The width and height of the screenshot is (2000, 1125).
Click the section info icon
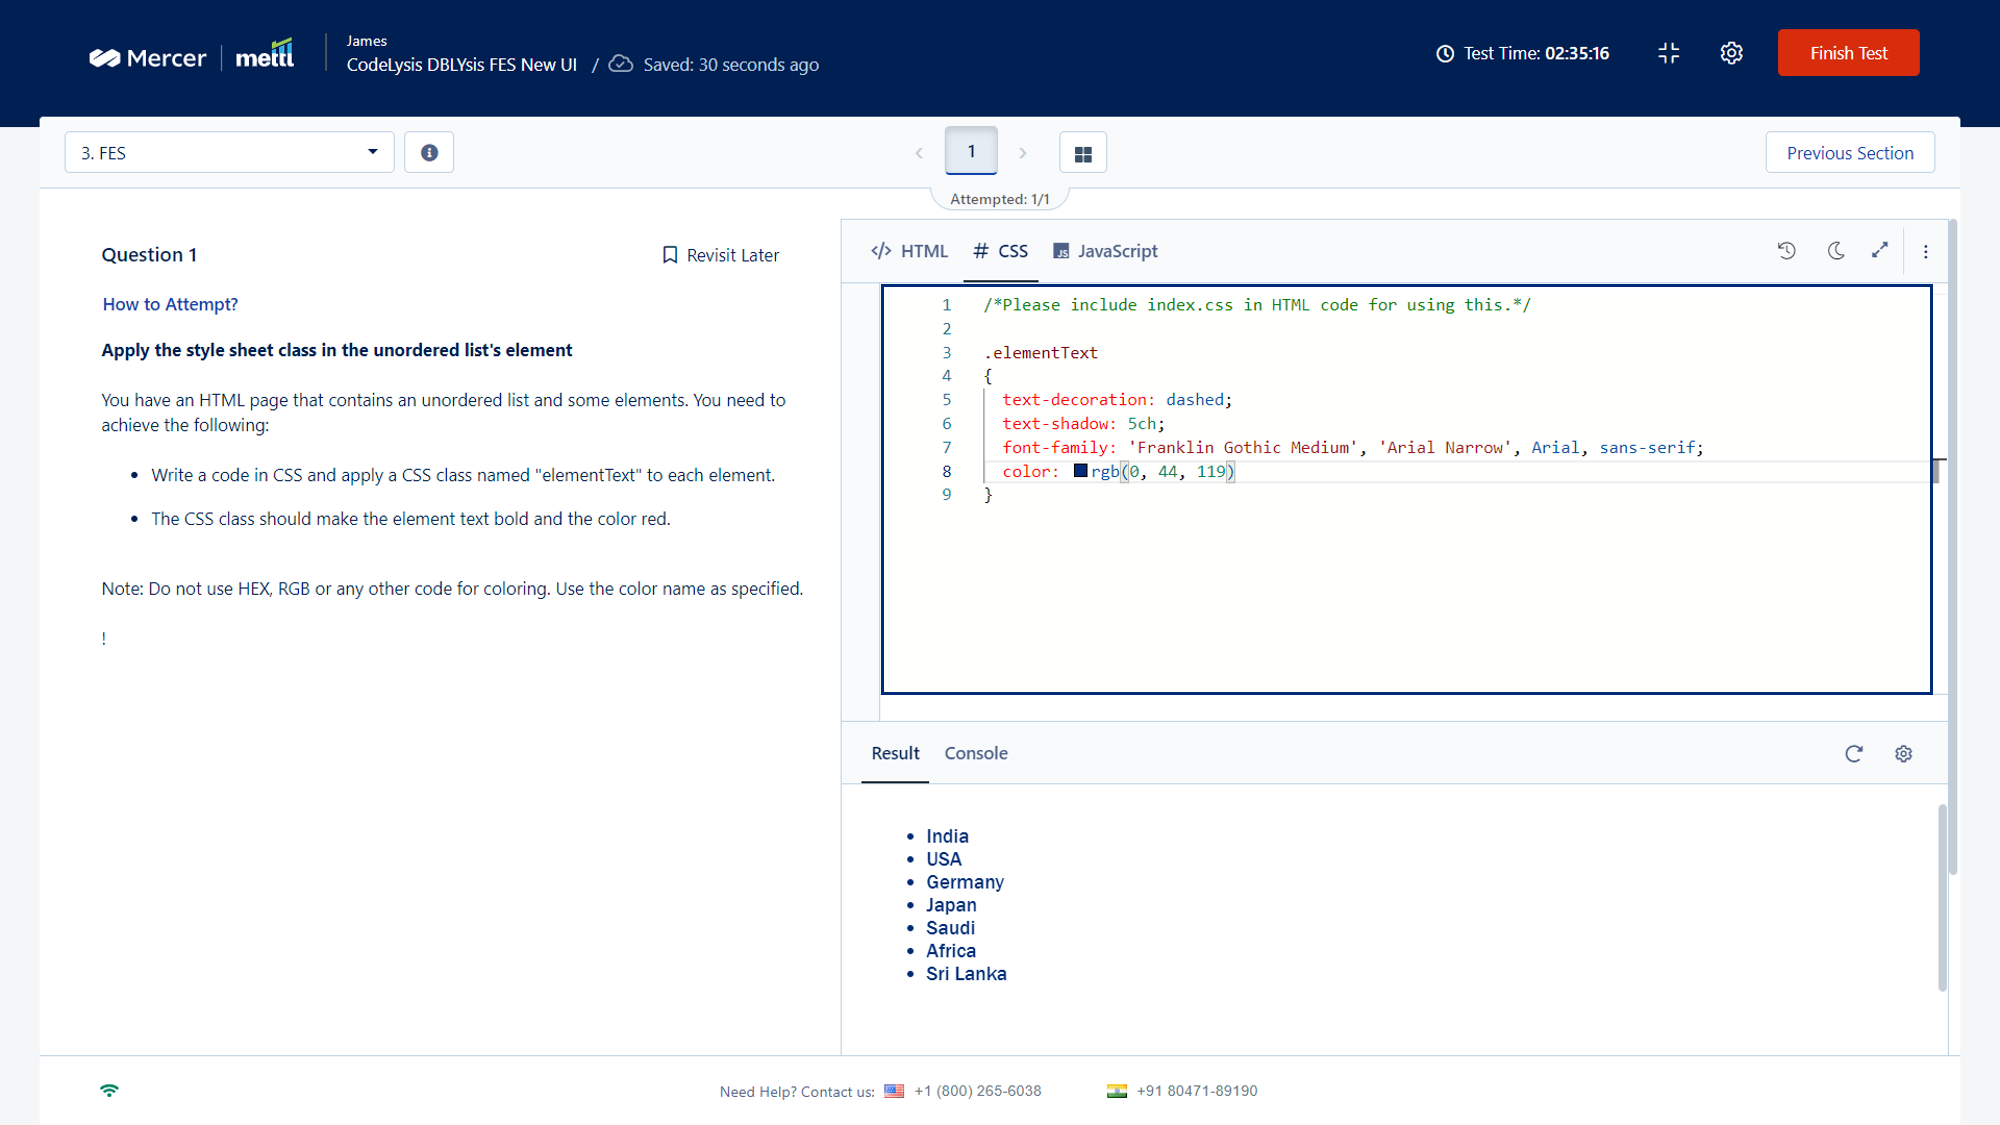point(429,152)
